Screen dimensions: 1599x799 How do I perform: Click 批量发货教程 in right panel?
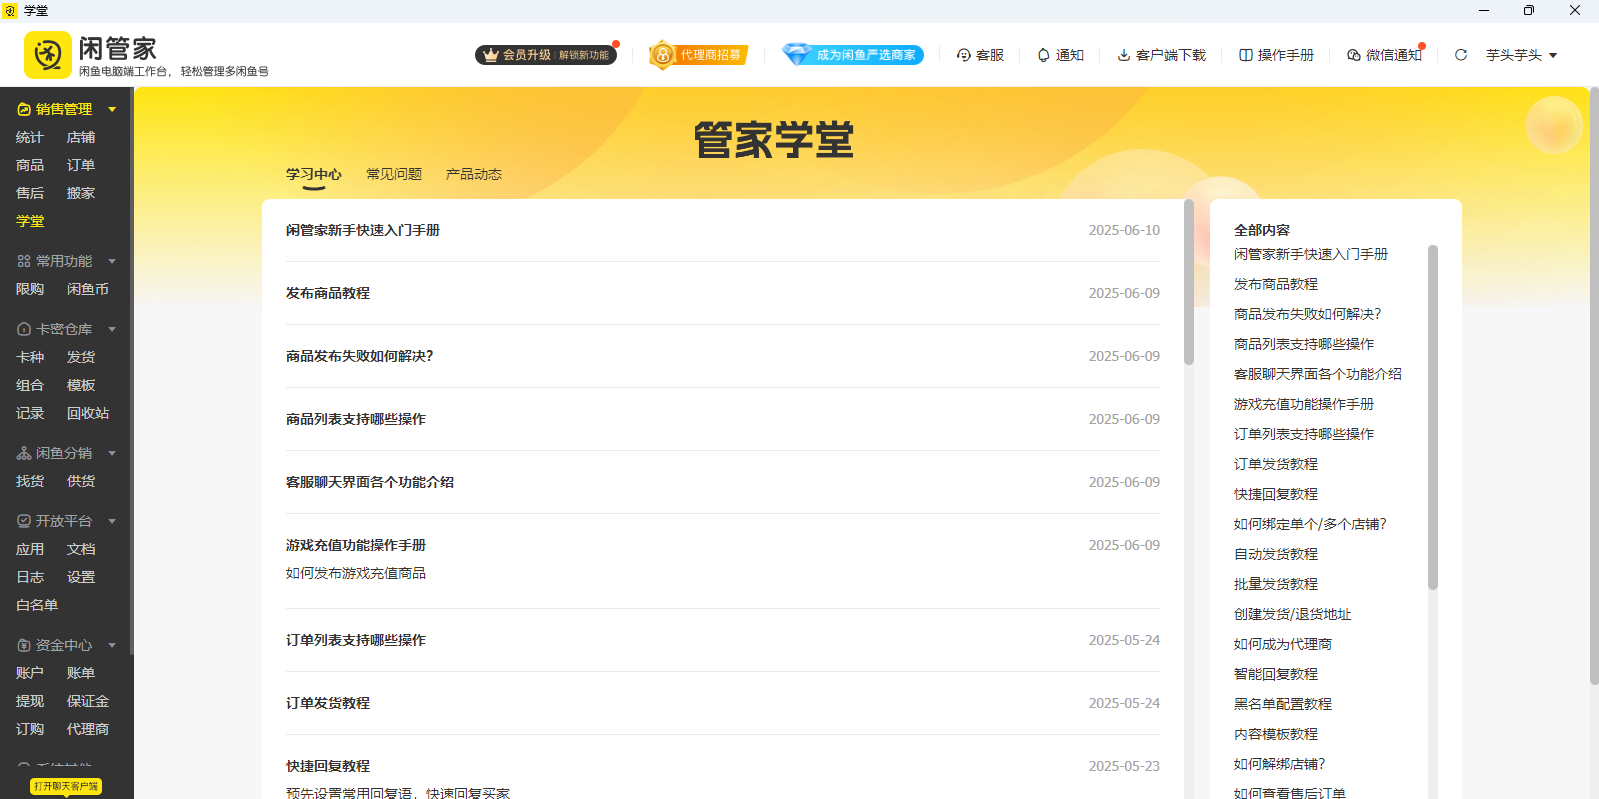coord(1276,584)
